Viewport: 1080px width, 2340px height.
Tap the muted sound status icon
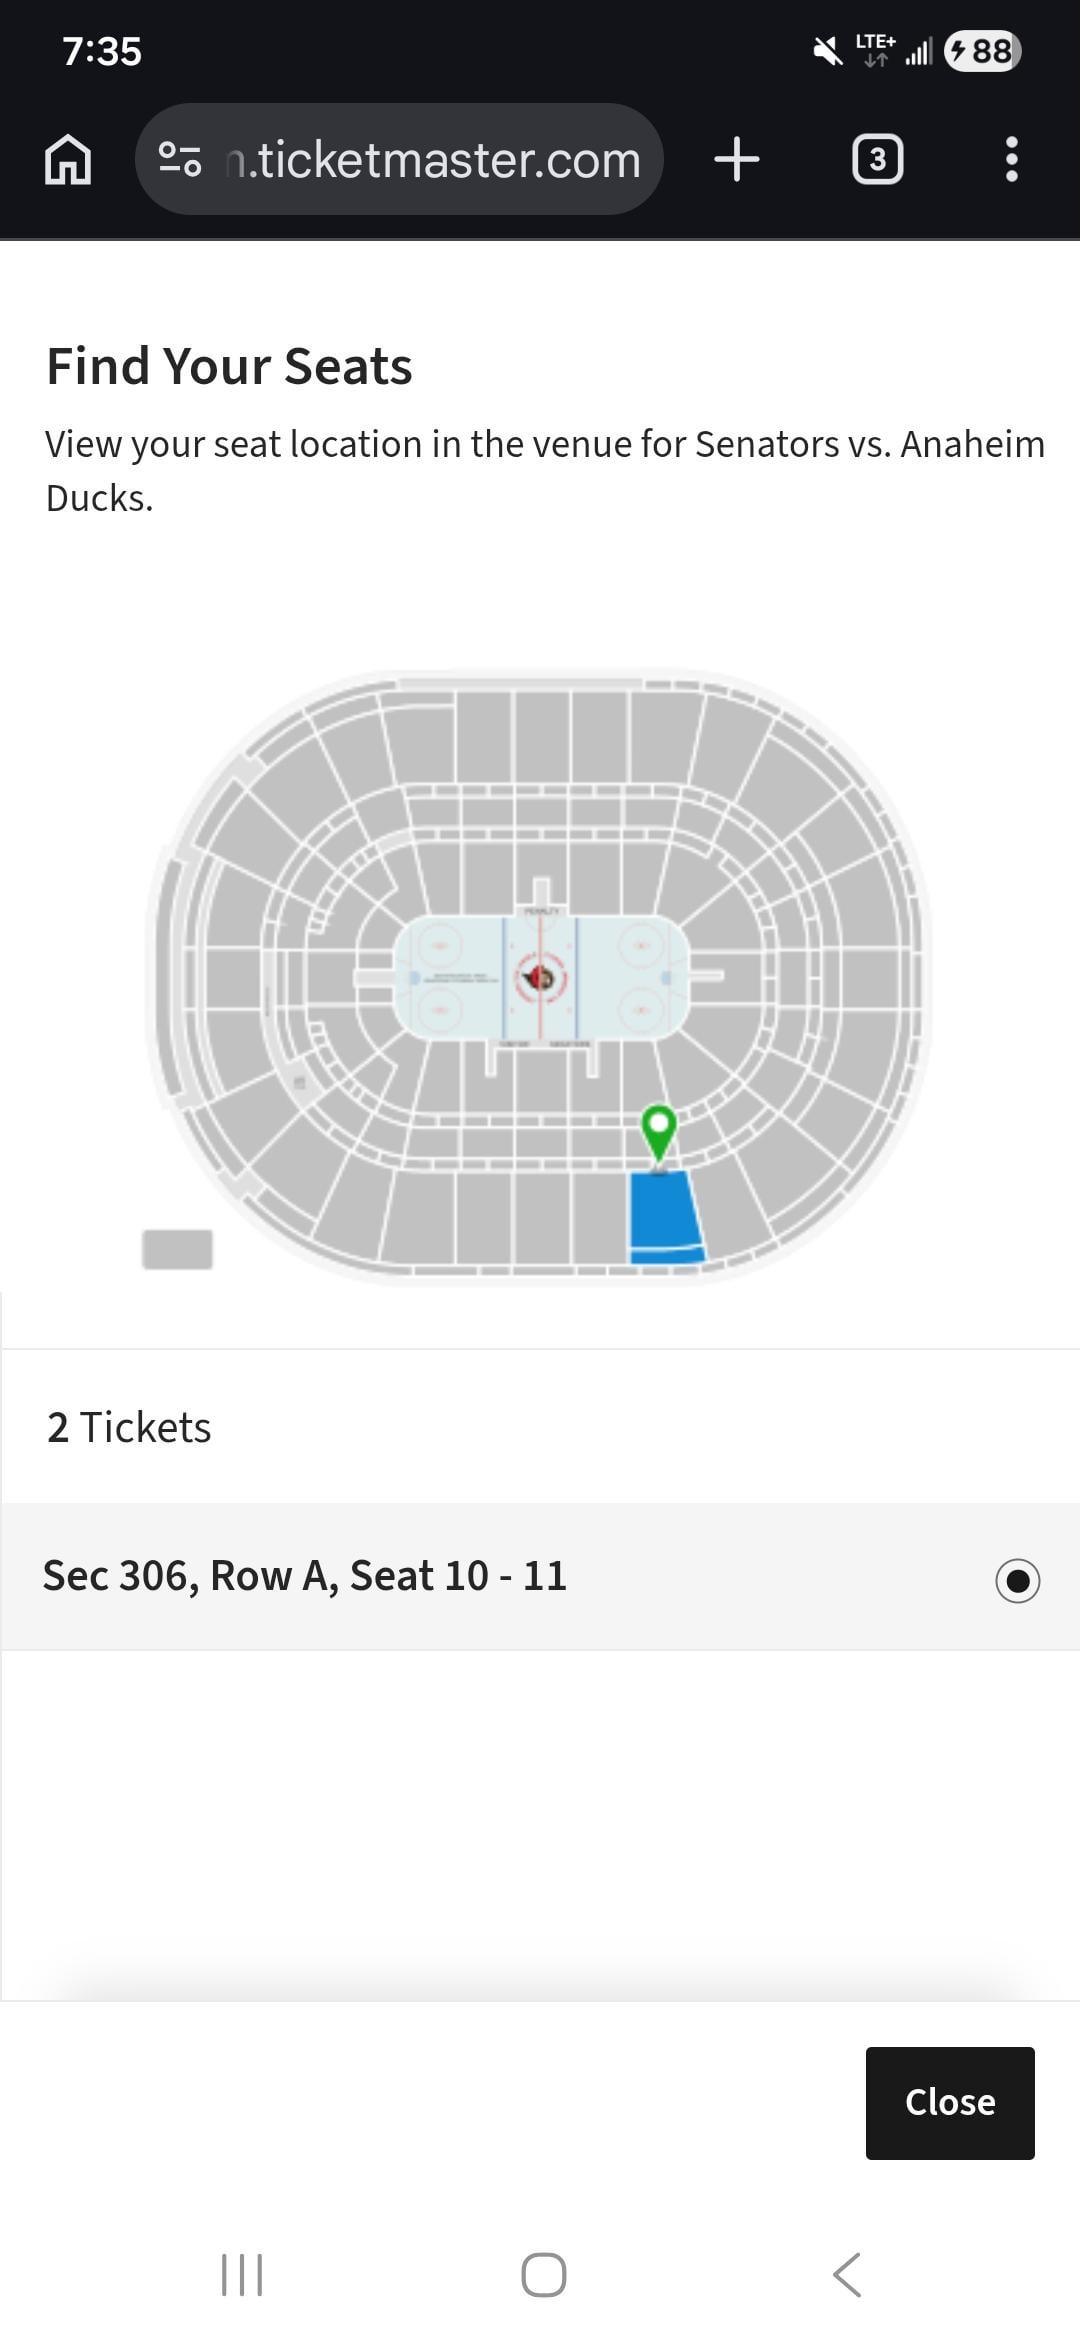(x=827, y=51)
